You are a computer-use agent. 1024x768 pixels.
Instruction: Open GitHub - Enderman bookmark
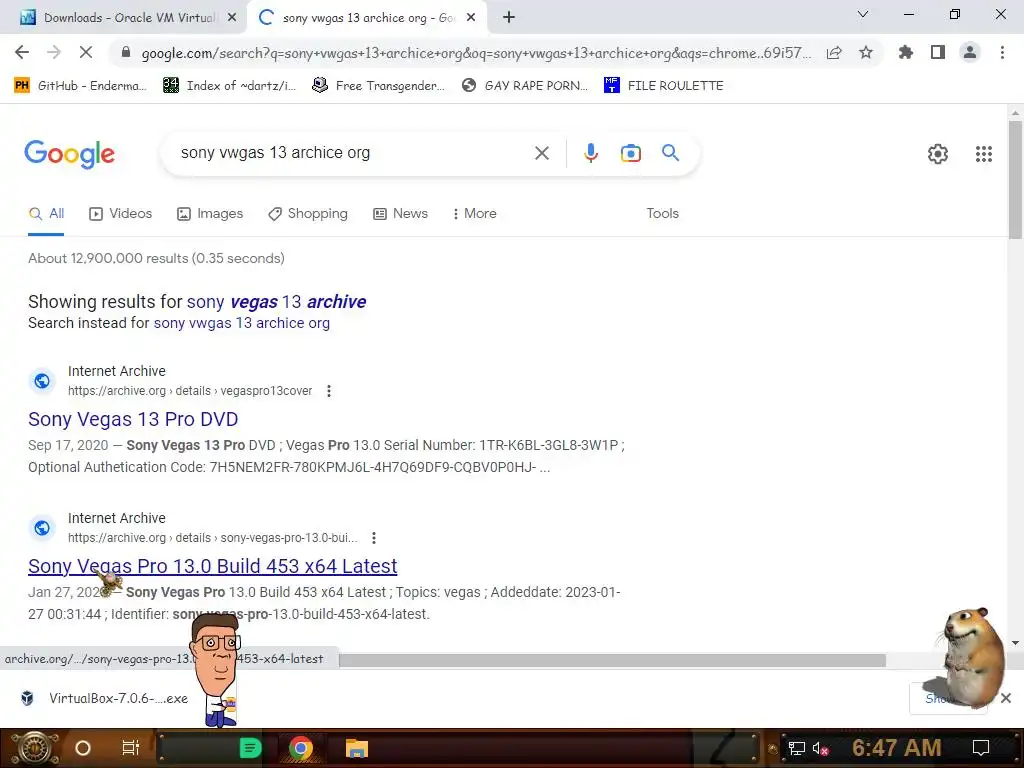[80, 86]
